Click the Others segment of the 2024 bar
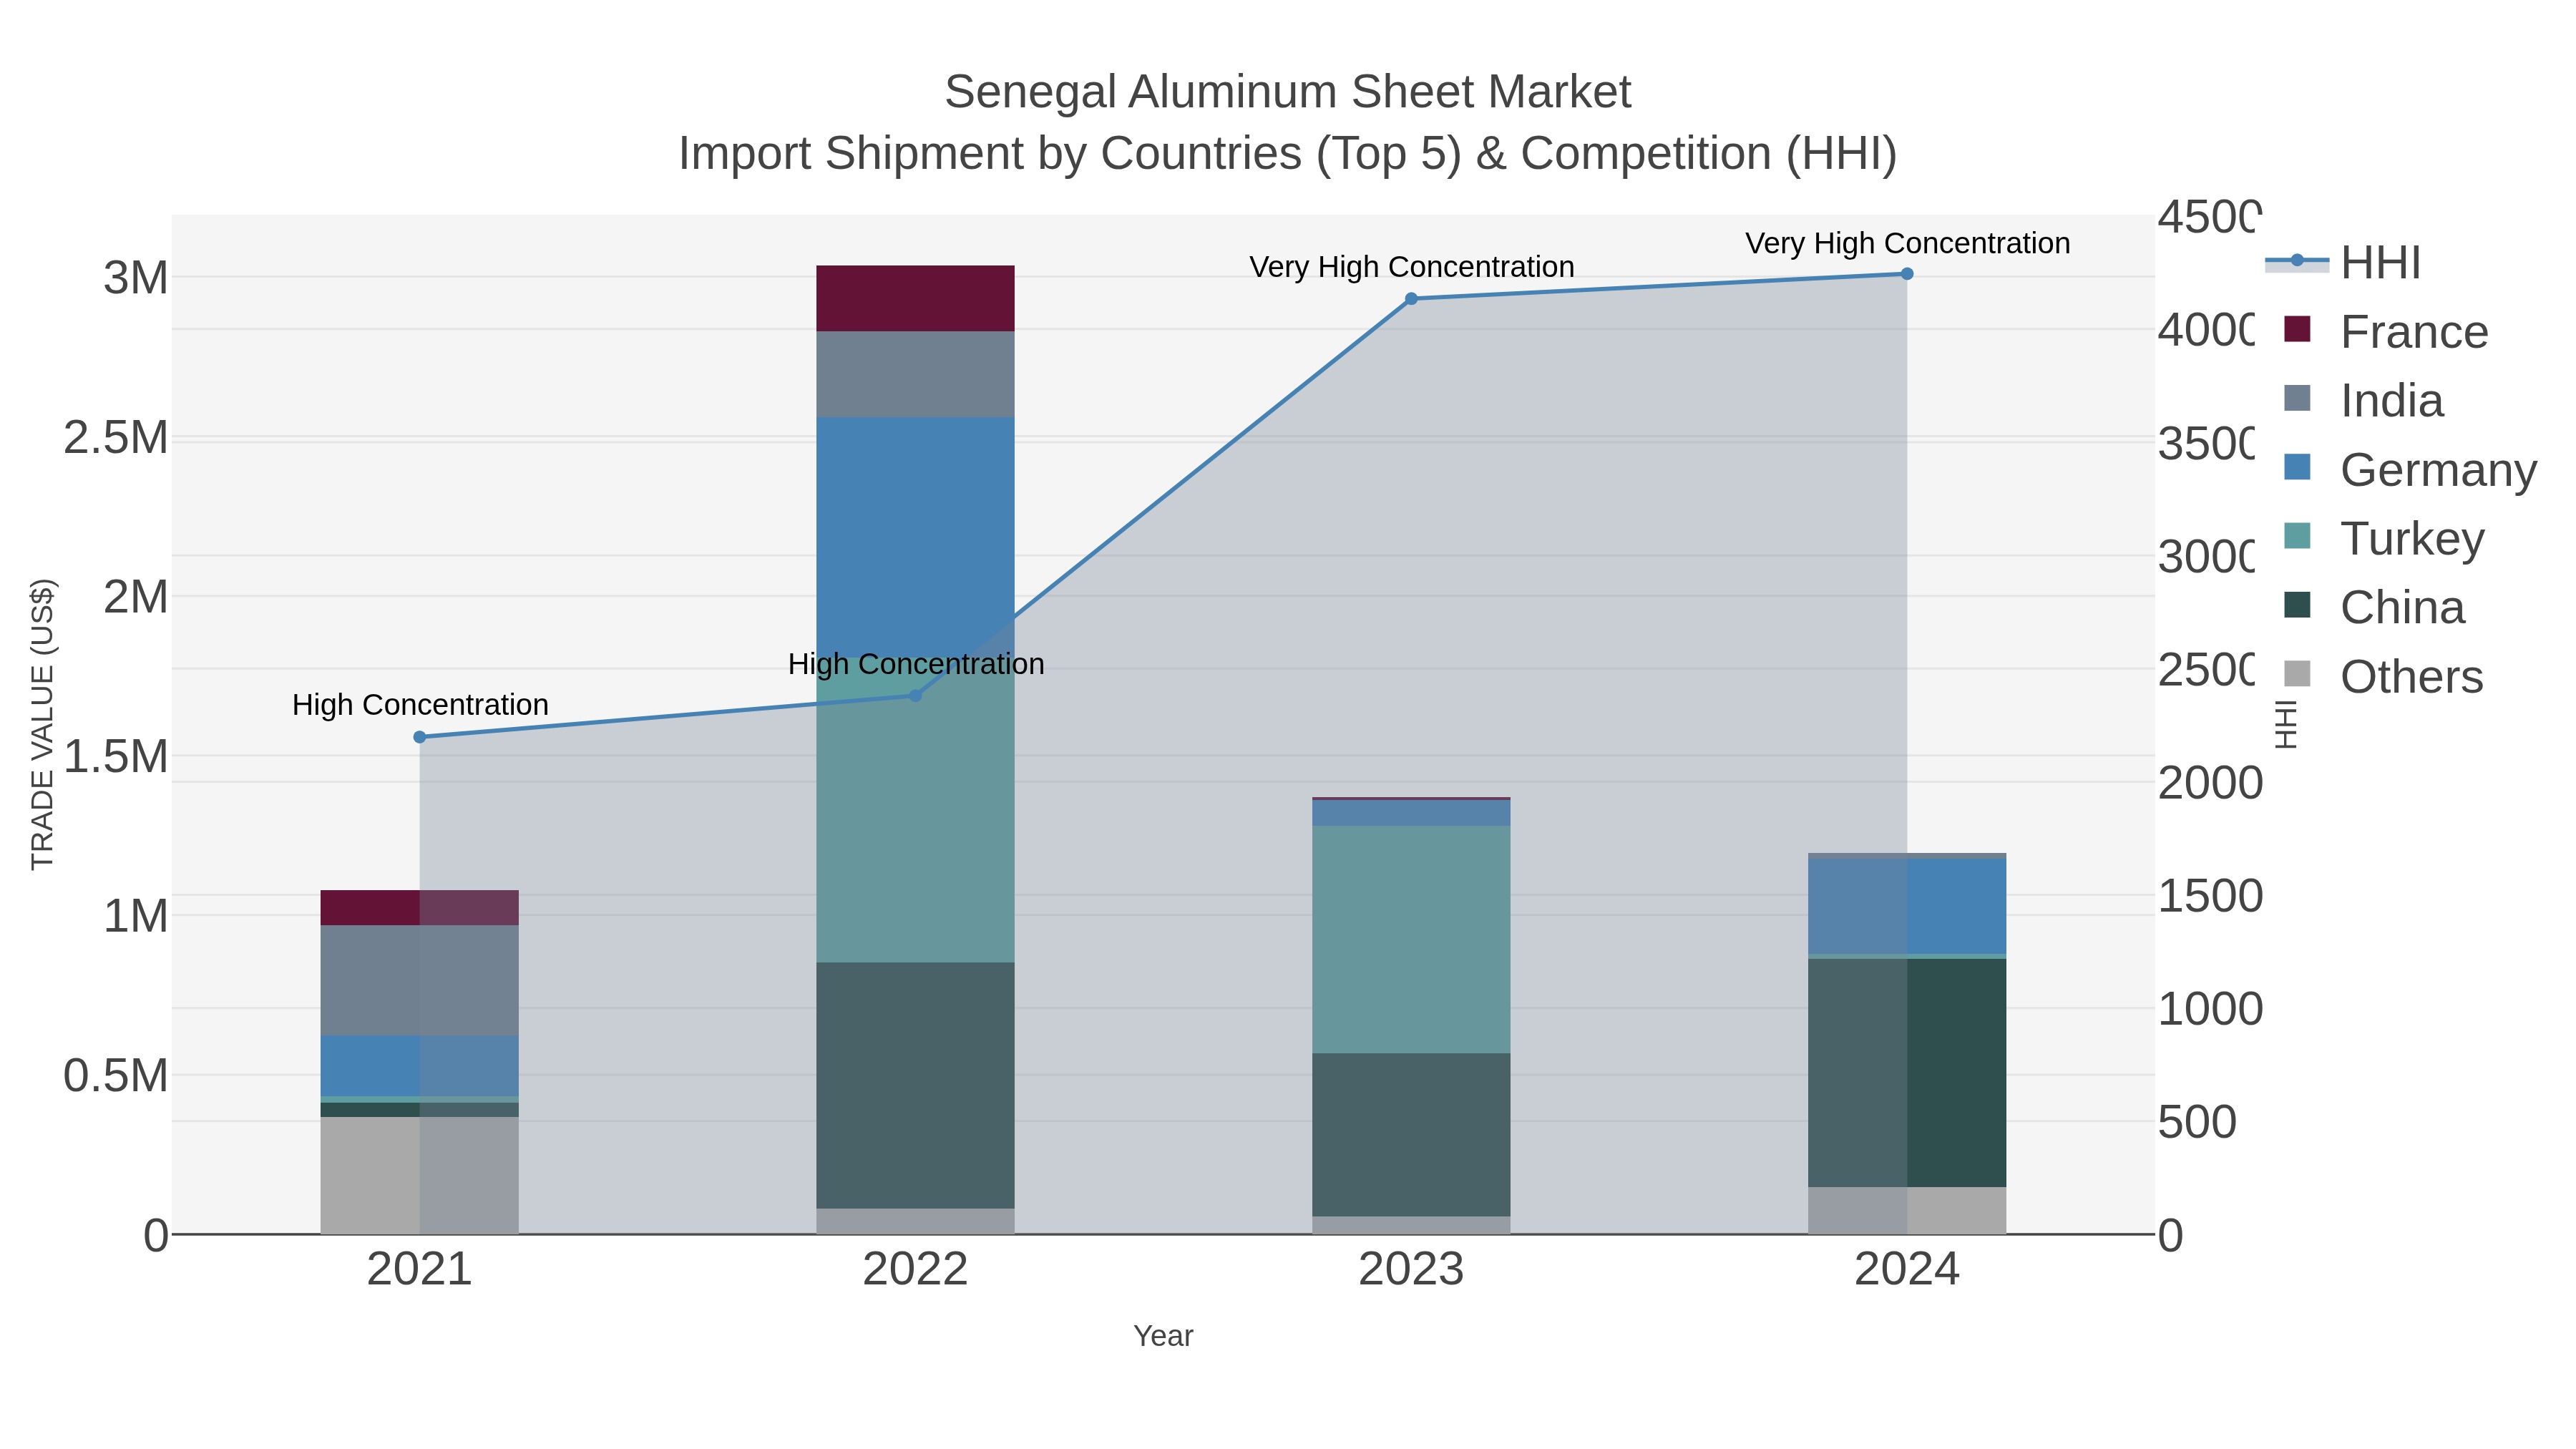The height and width of the screenshot is (1449, 2576). (x=1907, y=1210)
